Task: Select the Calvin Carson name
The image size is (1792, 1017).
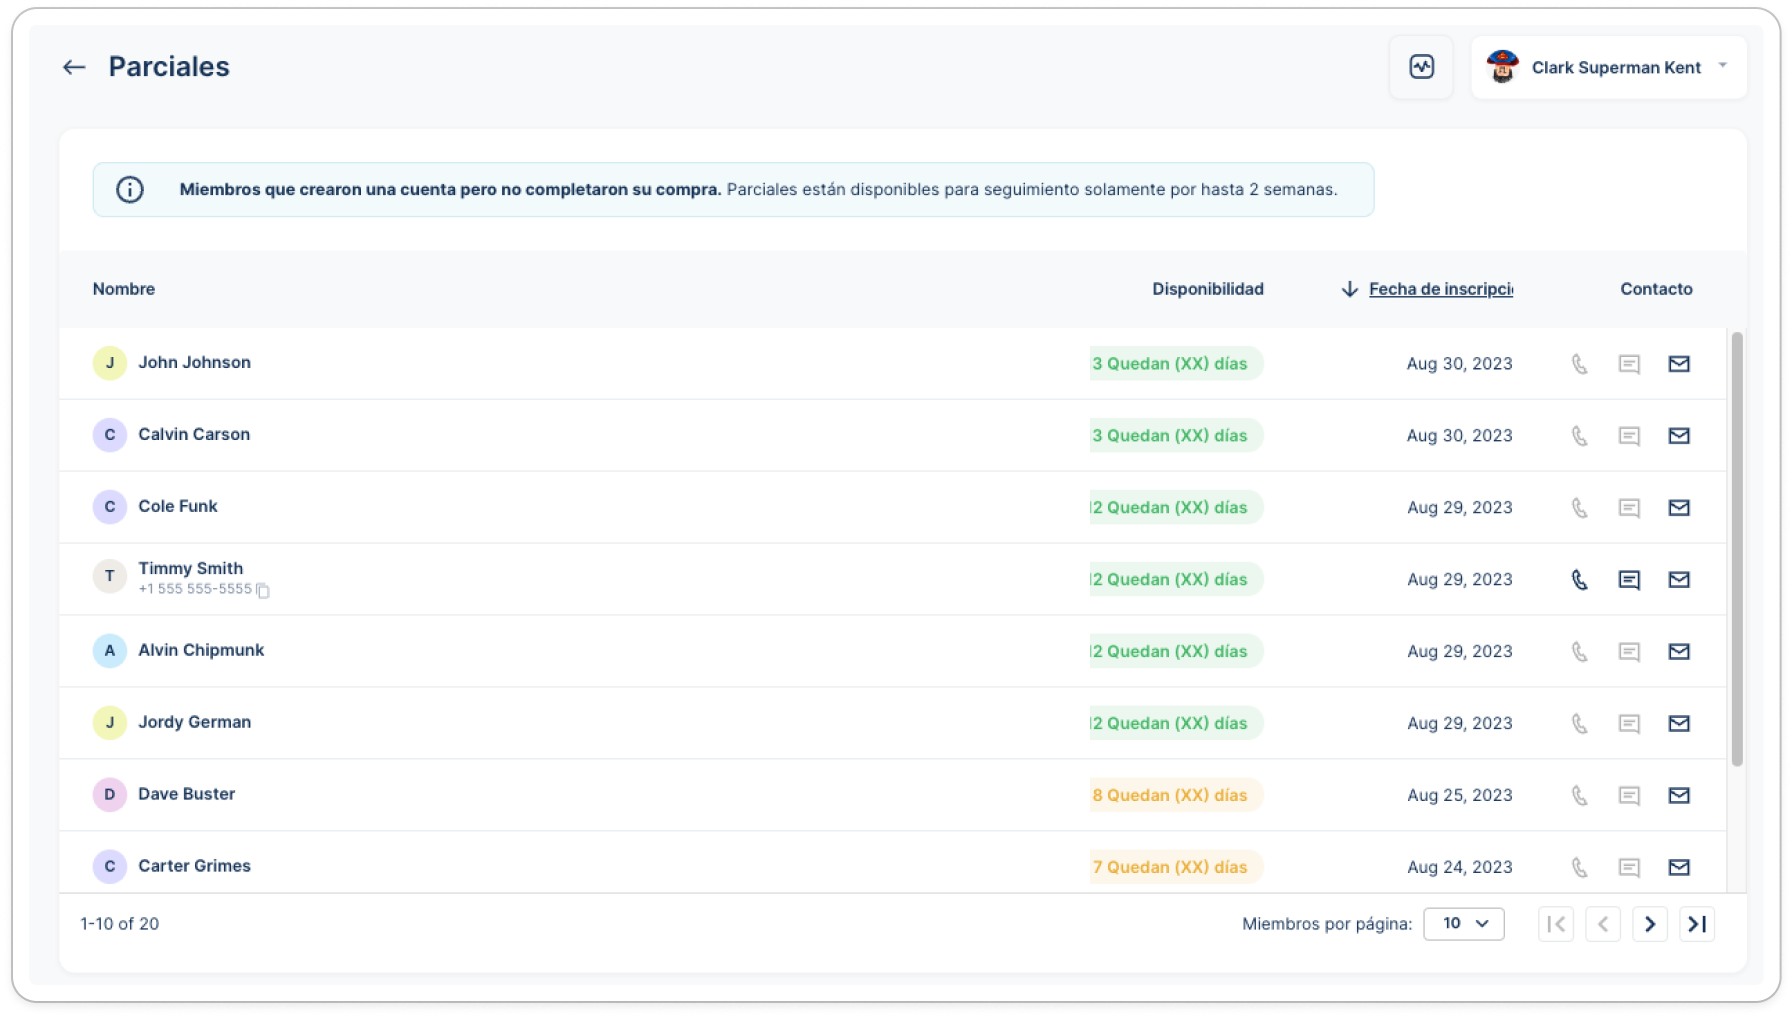Action: coord(194,435)
